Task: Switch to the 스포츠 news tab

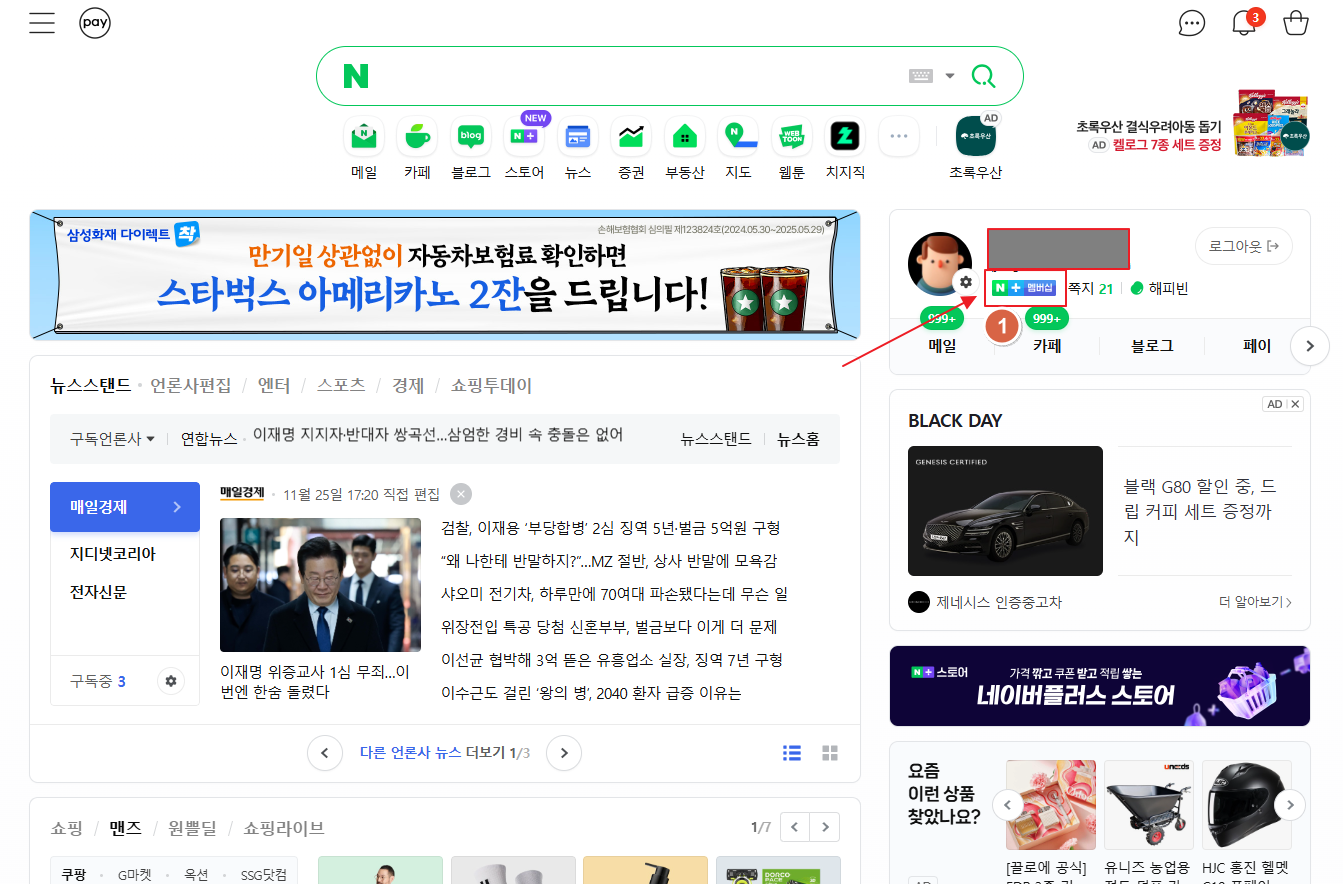Action: [x=341, y=385]
